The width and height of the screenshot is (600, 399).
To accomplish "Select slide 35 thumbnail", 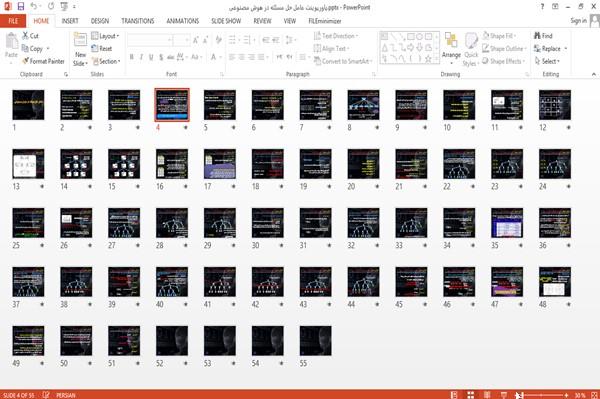I will (x=507, y=223).
